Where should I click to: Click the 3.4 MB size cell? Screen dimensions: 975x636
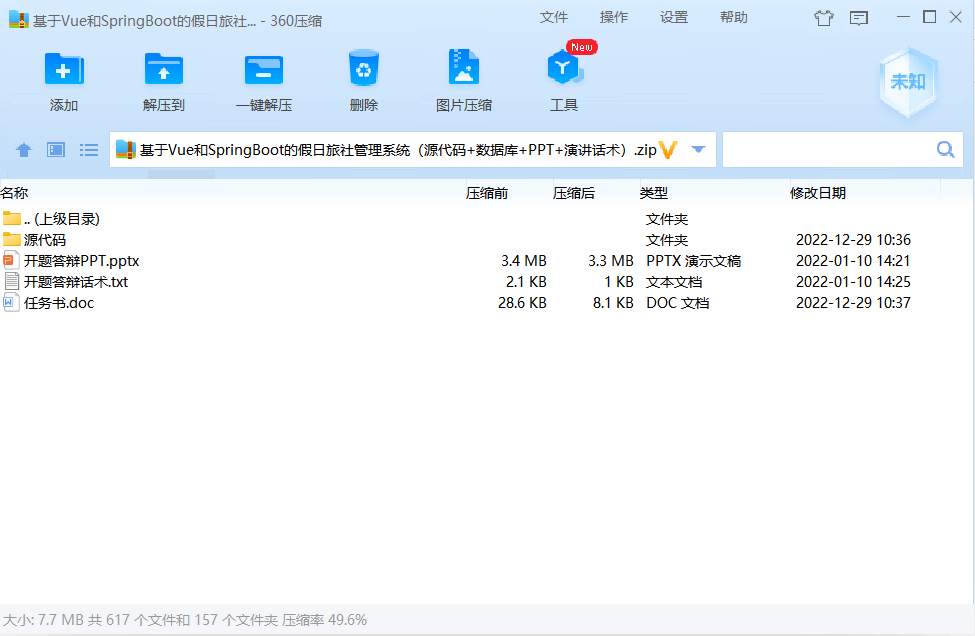524,261
